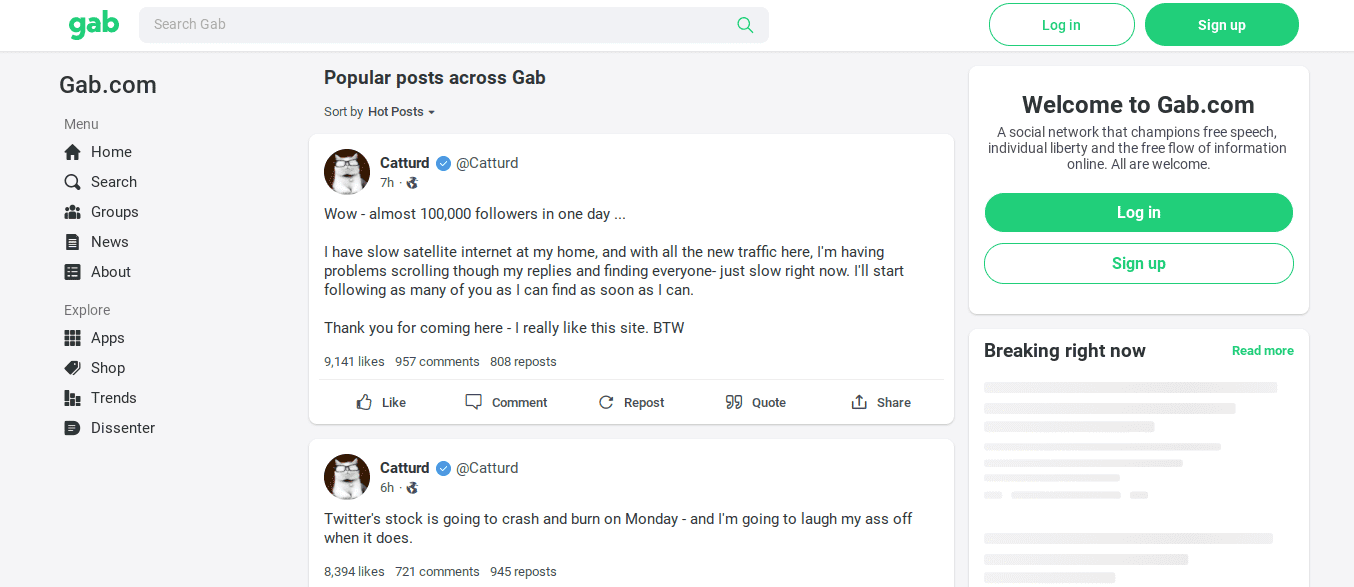Click the search magnifier icon in the search bar

pyautogui.click(x=745, y=25)
